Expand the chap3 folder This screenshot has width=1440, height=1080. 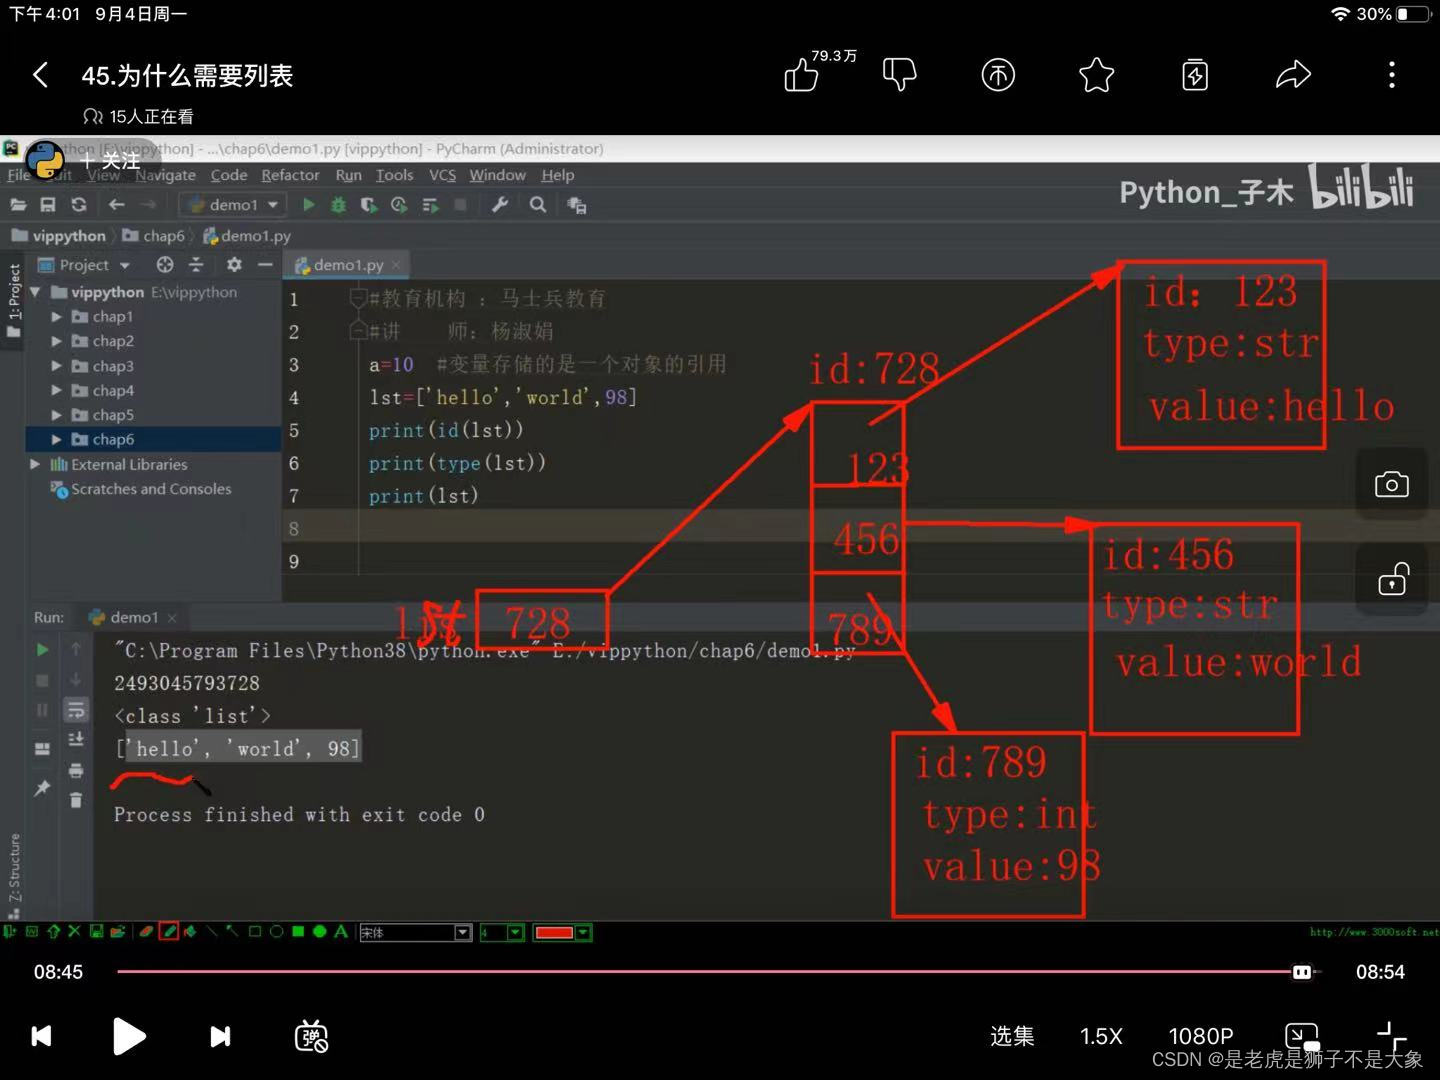(57, 366)
